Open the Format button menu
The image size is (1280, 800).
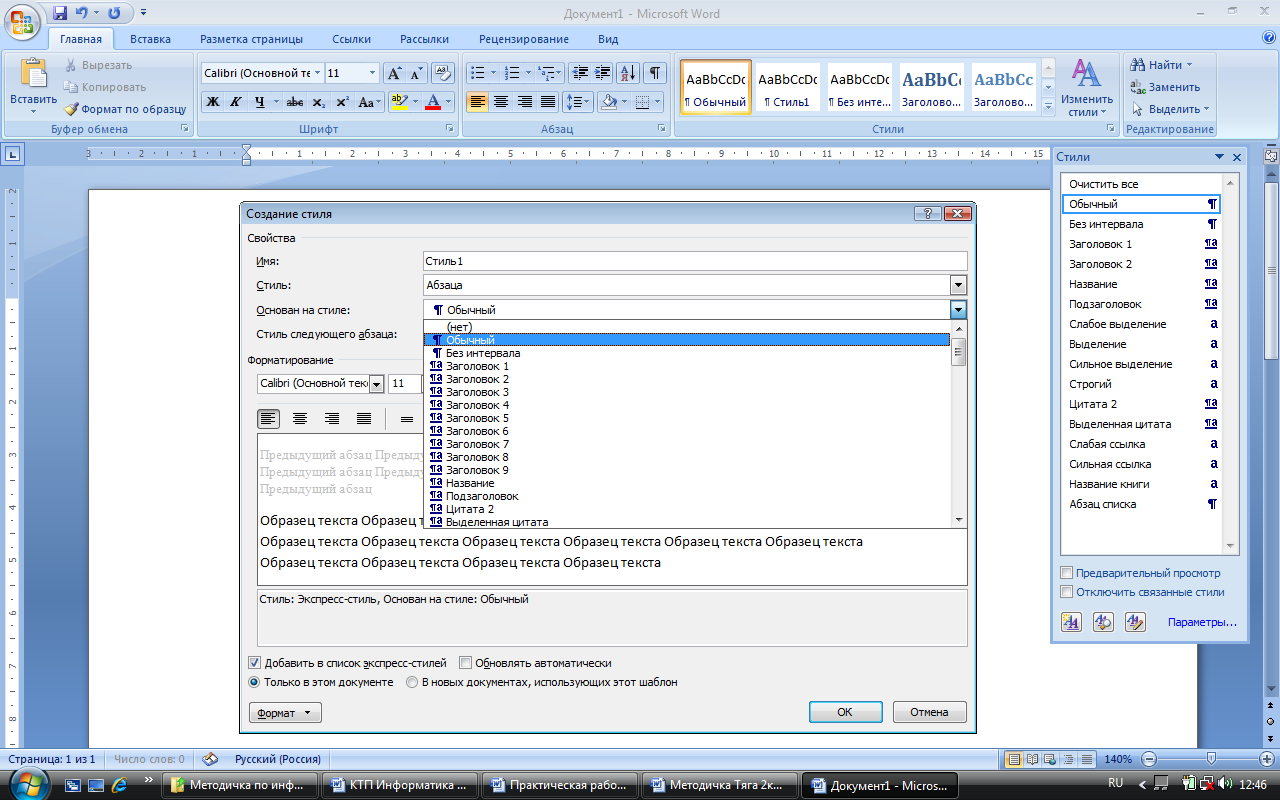[285, 713]
